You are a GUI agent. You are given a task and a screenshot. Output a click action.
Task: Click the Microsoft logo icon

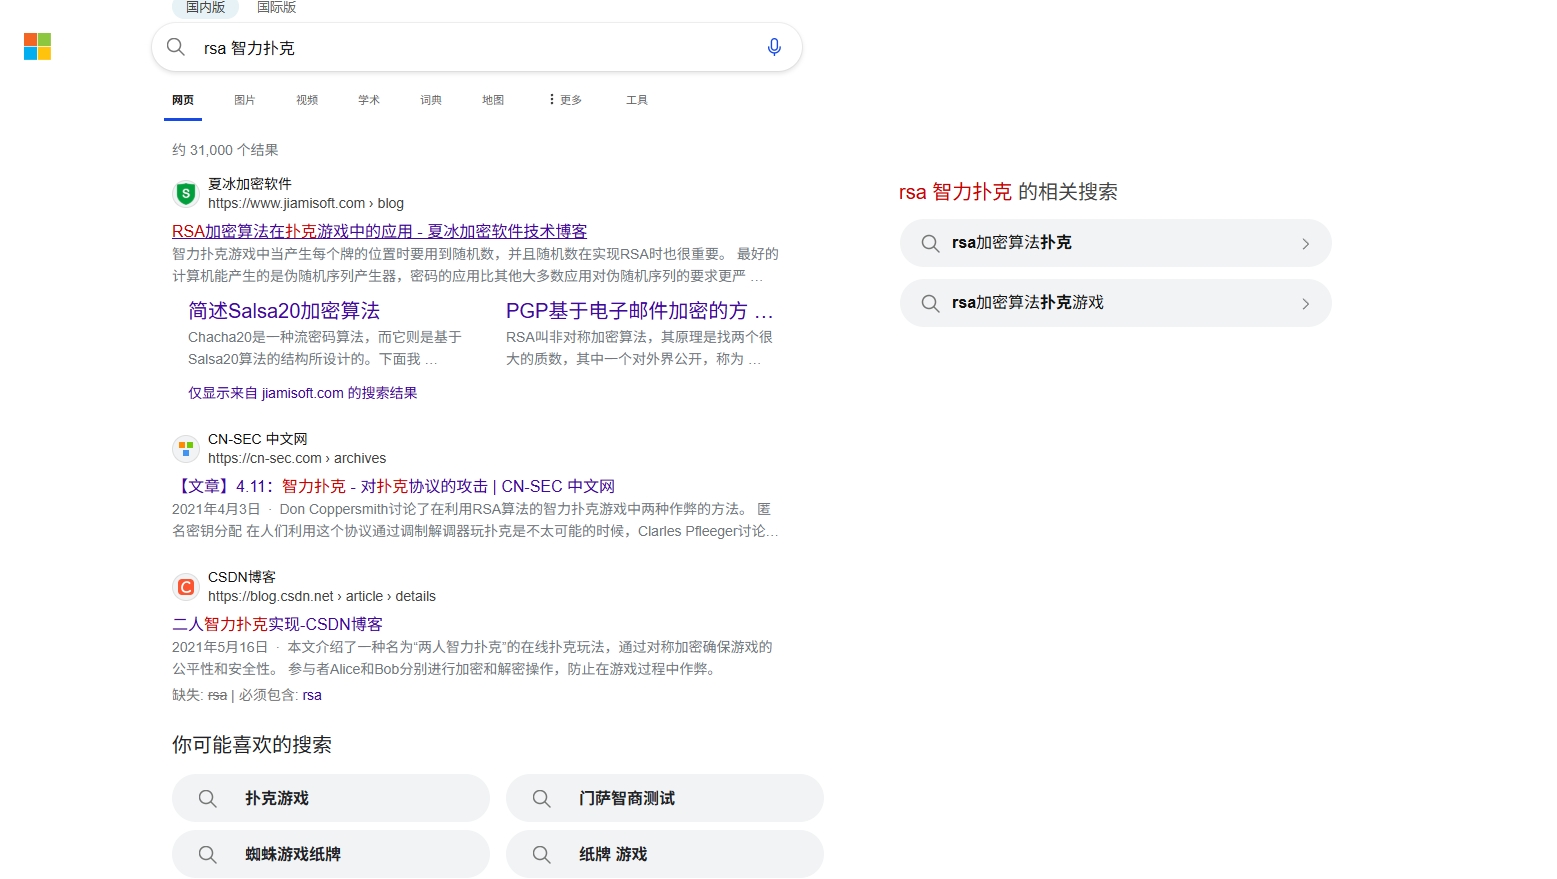point(37,47)
